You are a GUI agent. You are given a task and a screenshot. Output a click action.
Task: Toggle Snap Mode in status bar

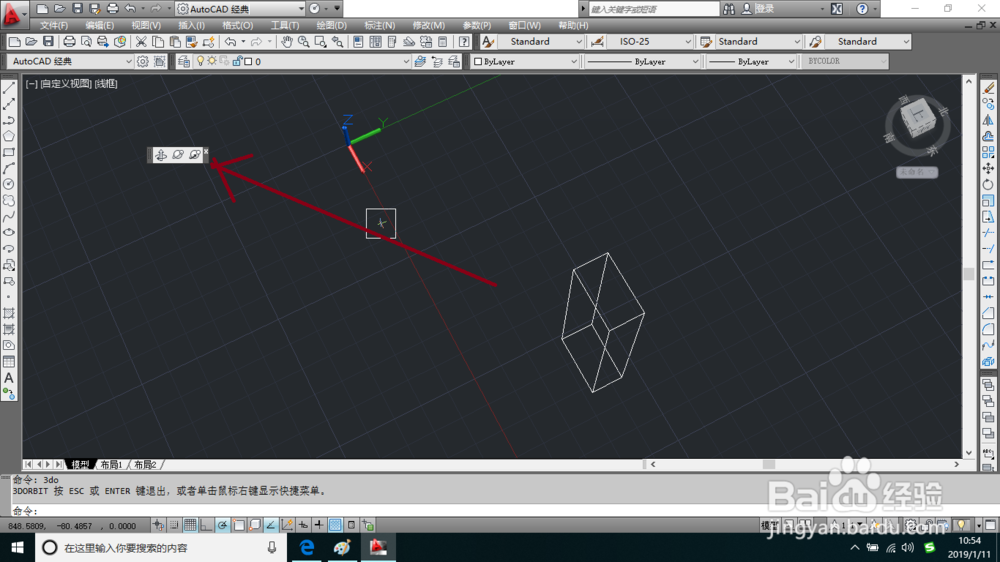(x=174, y=525)
